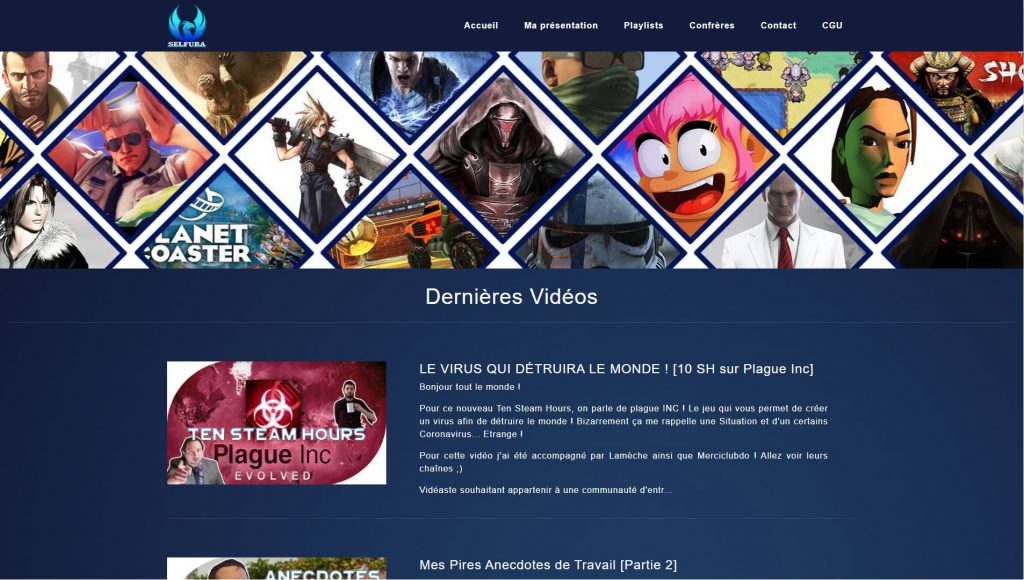Image resolution: width=1024 pixels, height=580 pixels.
Task: Select the Cloud Strife character diamond tile
Action: pos(317,155)
